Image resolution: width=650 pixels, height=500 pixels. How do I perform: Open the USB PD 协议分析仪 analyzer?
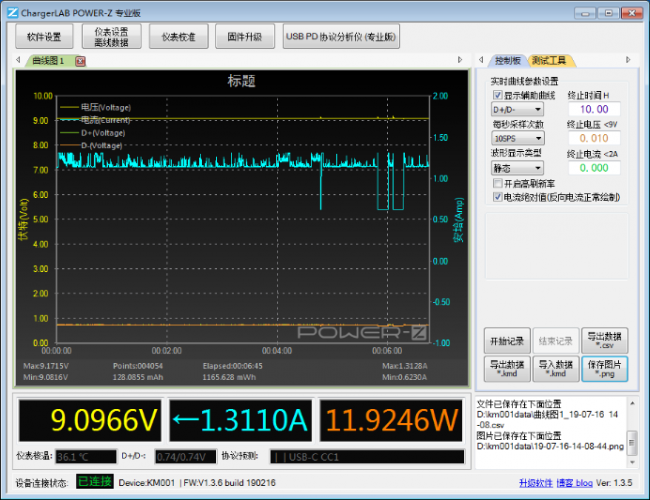(x=341, y=36)
